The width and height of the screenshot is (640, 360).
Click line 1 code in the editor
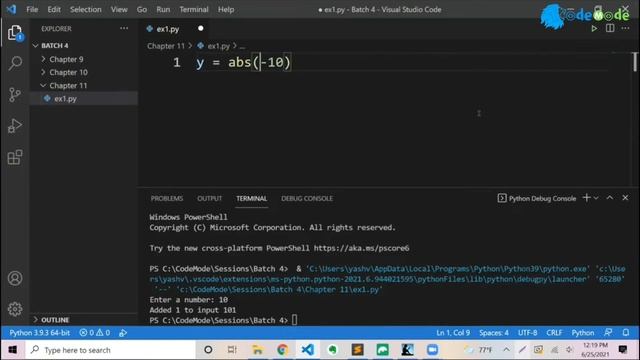point(243,62)
